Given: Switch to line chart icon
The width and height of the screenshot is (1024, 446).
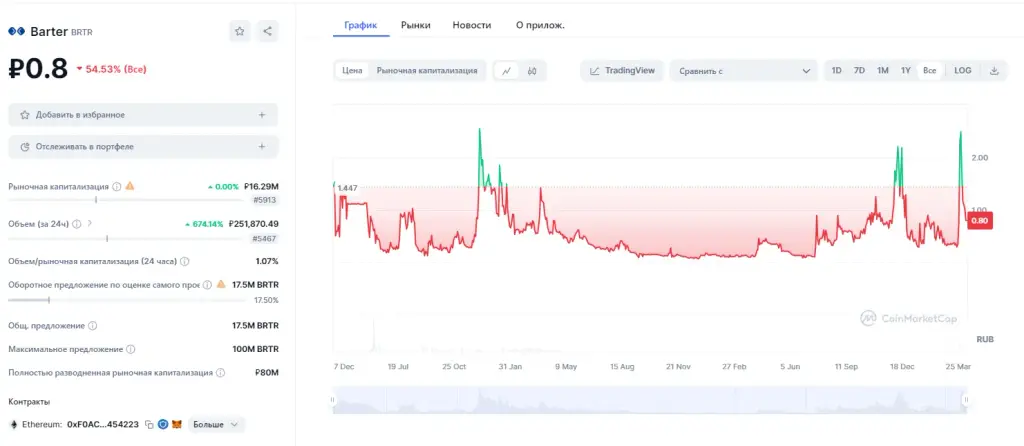Looking at the screenshot, I should click(506, 71).
